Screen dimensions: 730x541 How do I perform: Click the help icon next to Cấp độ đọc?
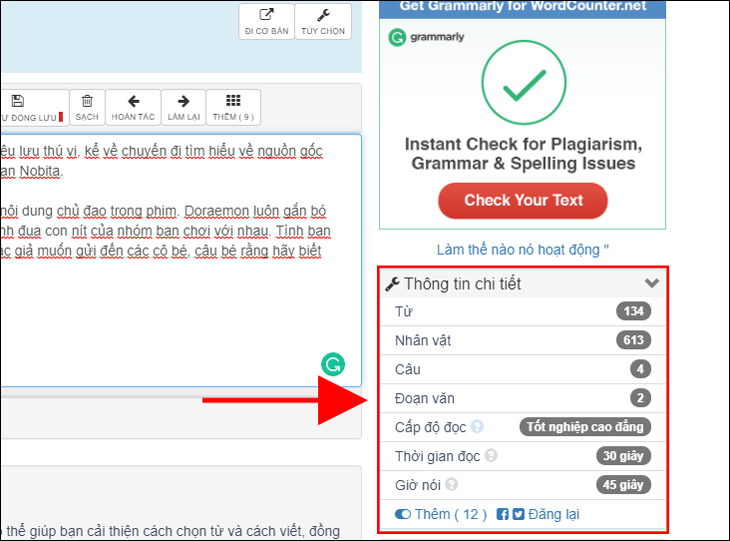(477, 426)
